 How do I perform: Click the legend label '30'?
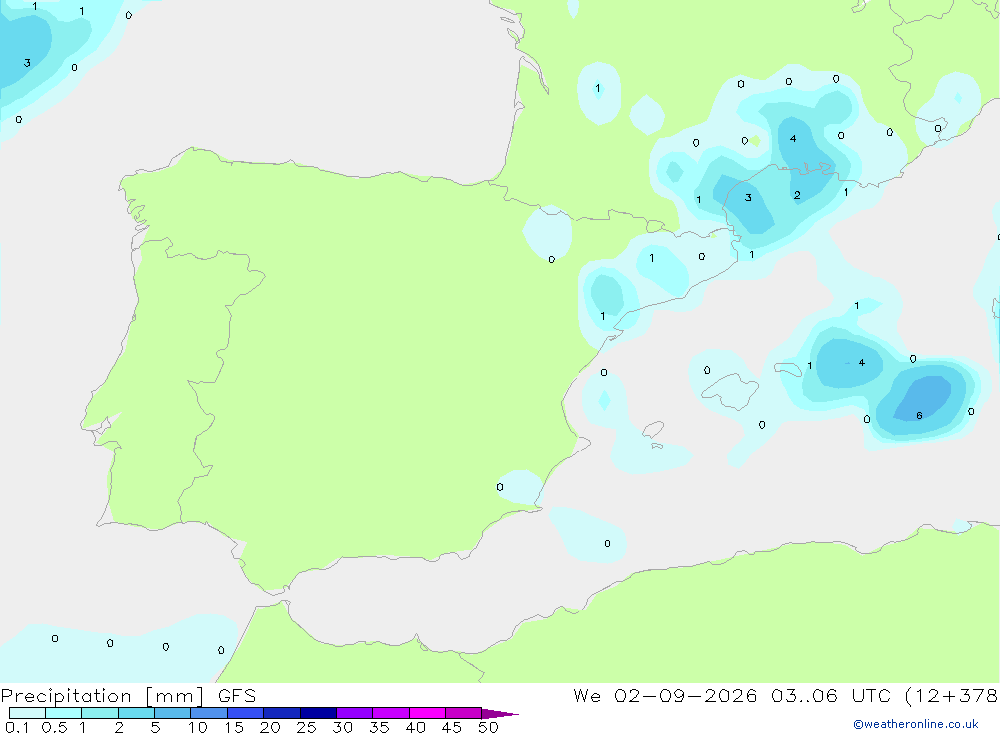[342, 727]
